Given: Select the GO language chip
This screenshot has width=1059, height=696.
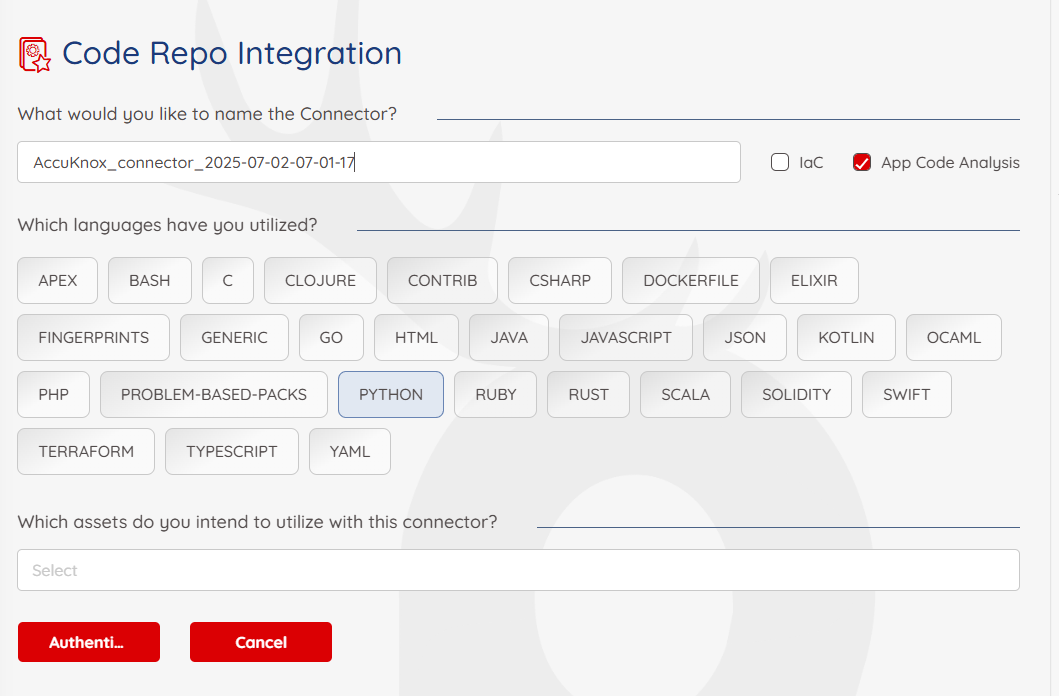Looking at the screenshot, I should click(x=332, y=338).
